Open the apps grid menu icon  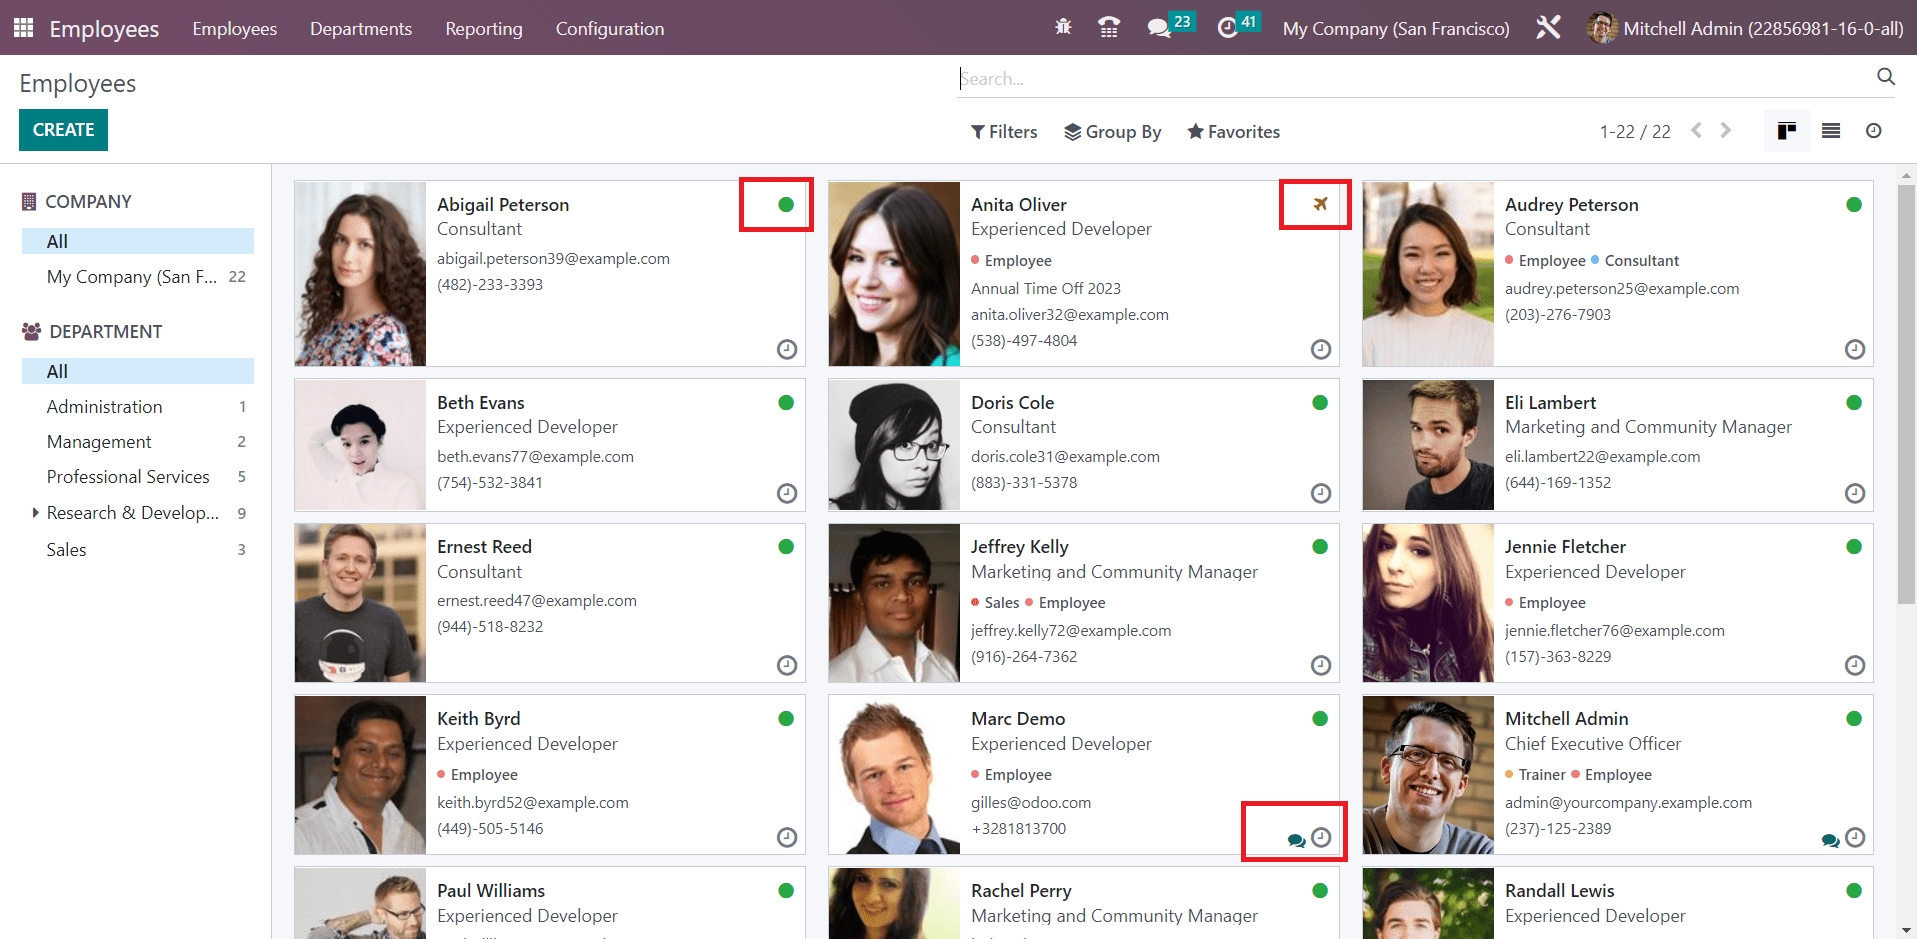point(23,28)
